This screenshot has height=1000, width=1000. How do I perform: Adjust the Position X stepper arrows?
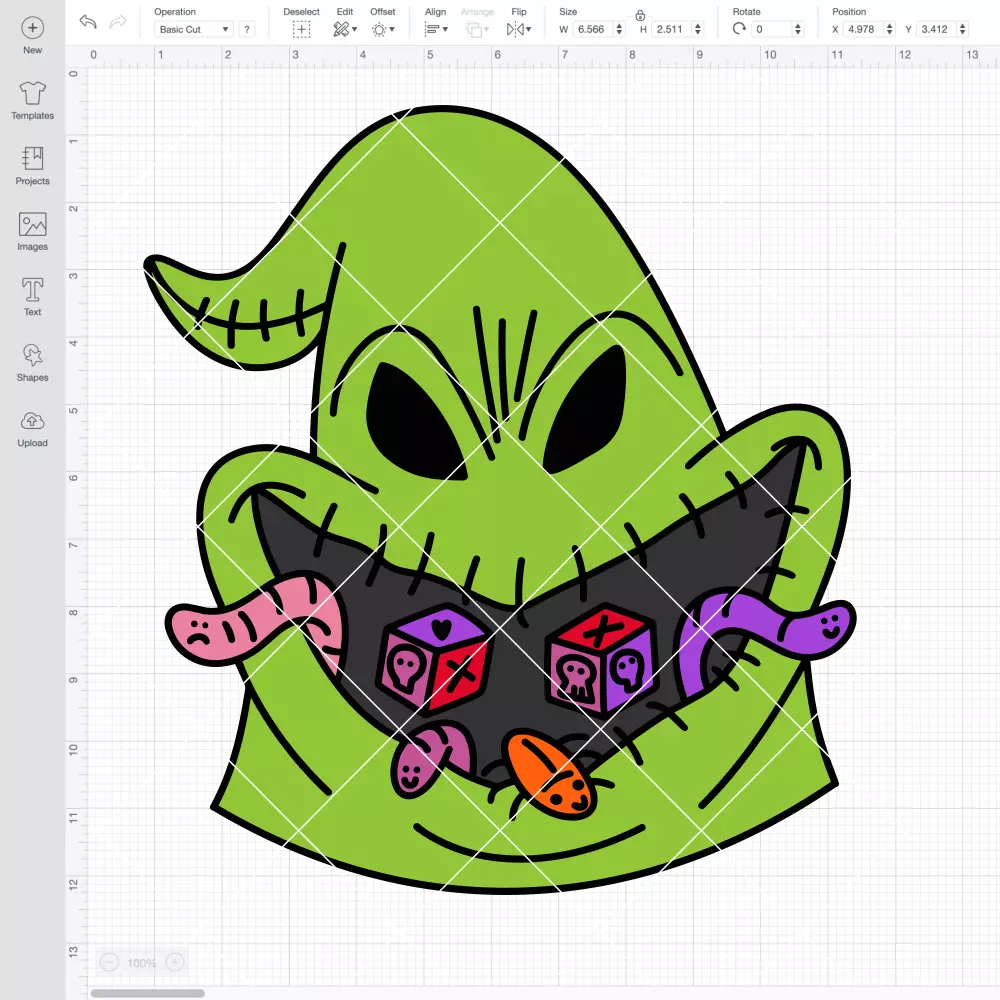pyautogui.click(x=890, y=29)
